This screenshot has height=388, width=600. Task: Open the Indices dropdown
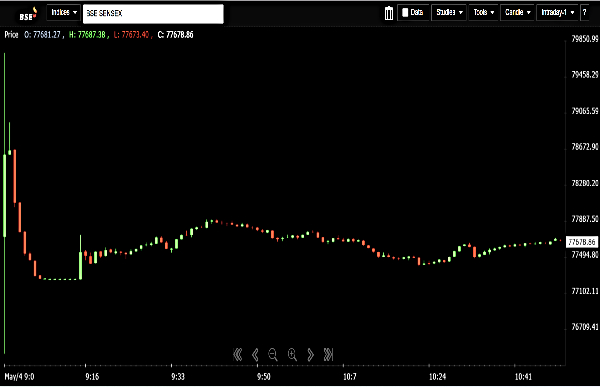pyautogui.click(x=64, y=13)
